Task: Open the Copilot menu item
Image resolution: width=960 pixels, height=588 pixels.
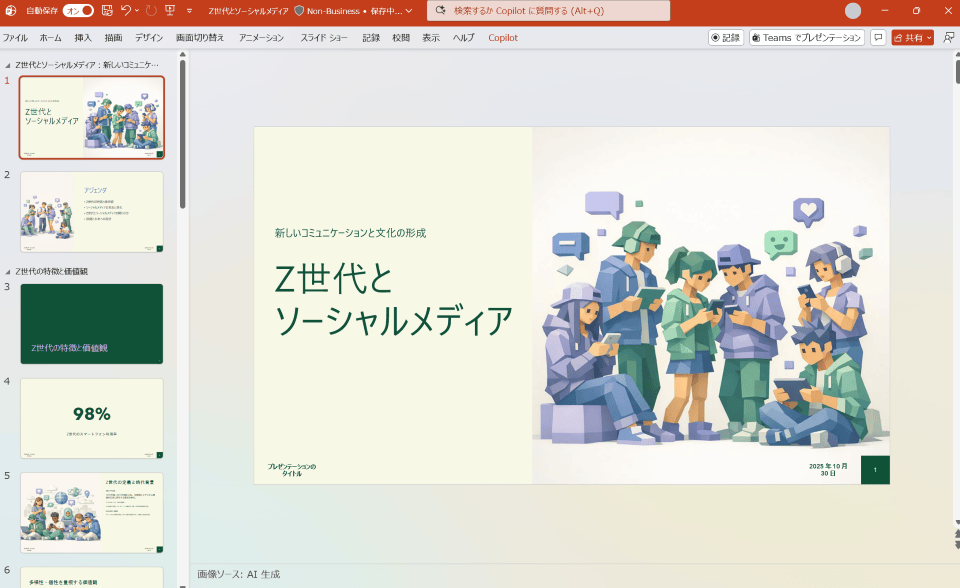Action: [x=501, y=37]
